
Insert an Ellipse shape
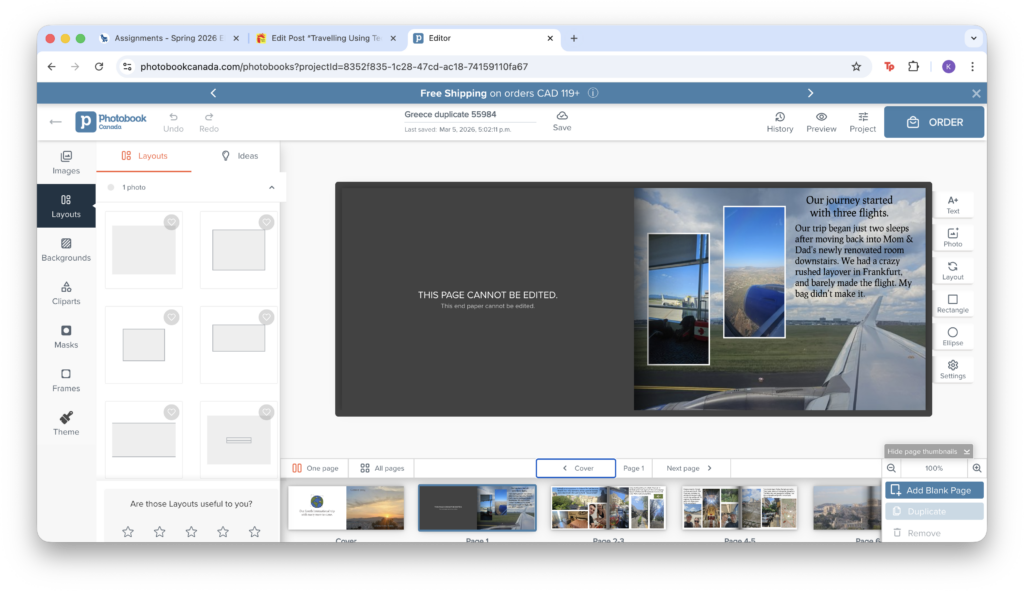tap(952, 336)
